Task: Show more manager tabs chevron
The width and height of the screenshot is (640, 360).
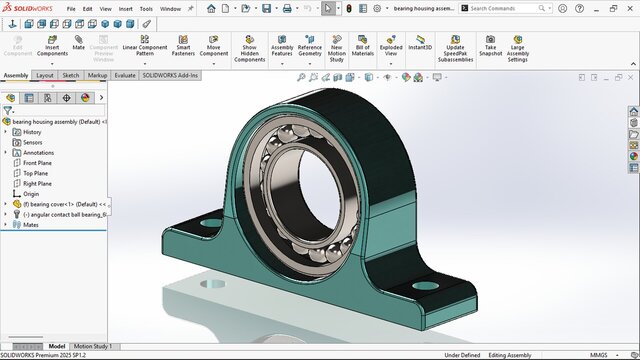Action: pyautogui.click(x=101, y=98)
